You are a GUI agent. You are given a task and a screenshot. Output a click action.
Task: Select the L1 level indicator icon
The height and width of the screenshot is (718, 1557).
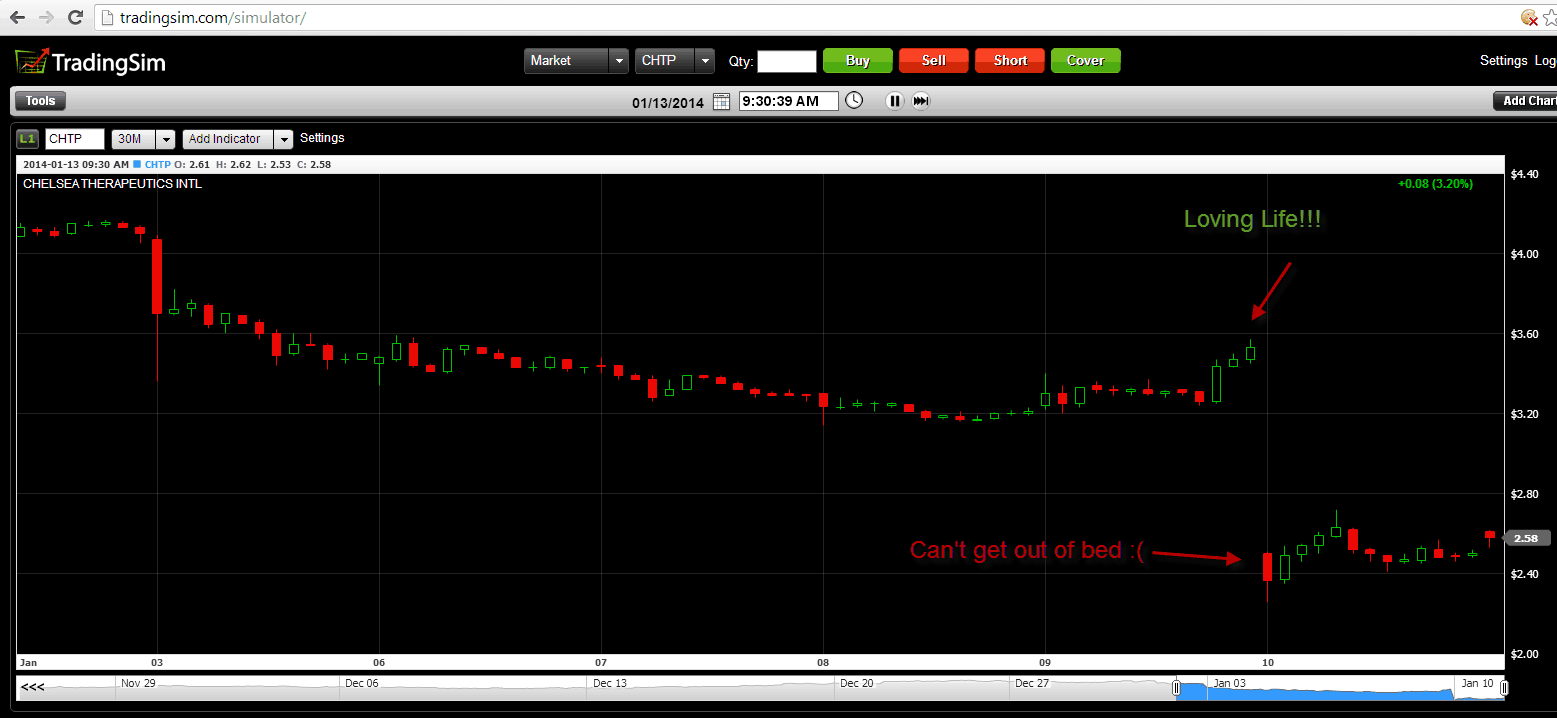coord(26,138)
